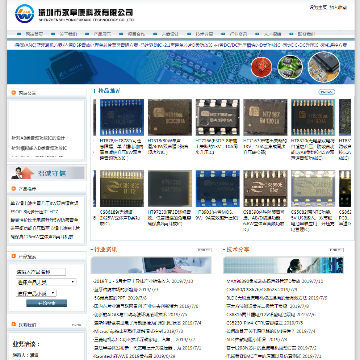View the pale gray chip photo in the second row

[313, 189]
